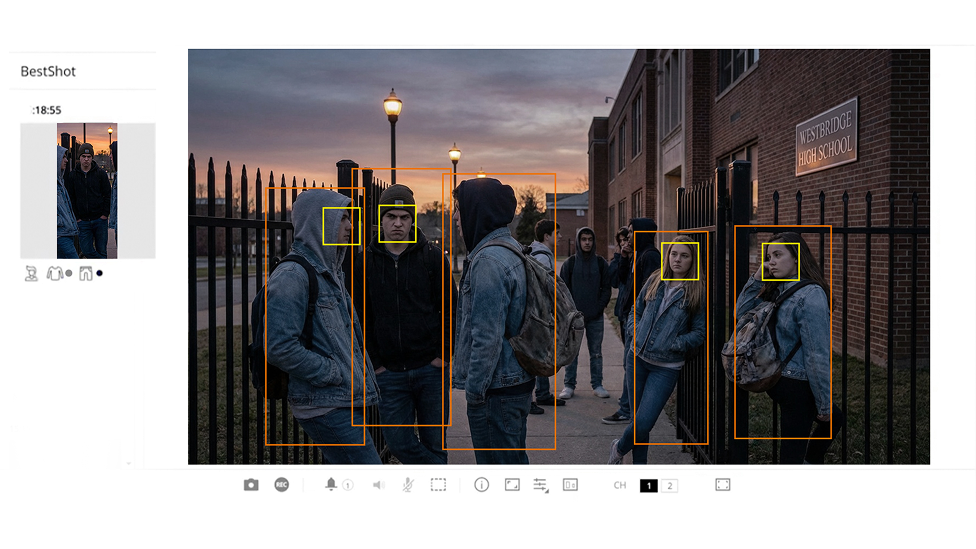The image size is (976, 549).
Task: Click the layout split view icon
Action: click(570, 485)
